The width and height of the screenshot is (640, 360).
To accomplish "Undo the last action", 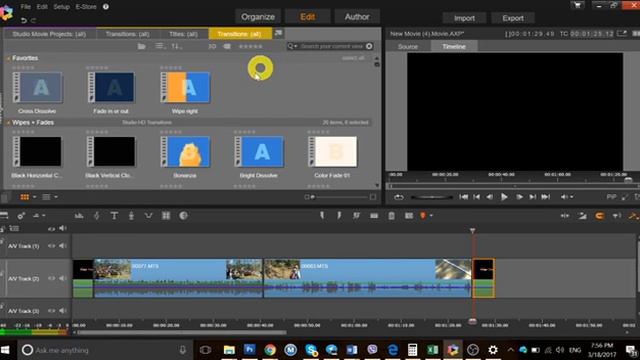I will pyautogui.click(x=24, y=20).
